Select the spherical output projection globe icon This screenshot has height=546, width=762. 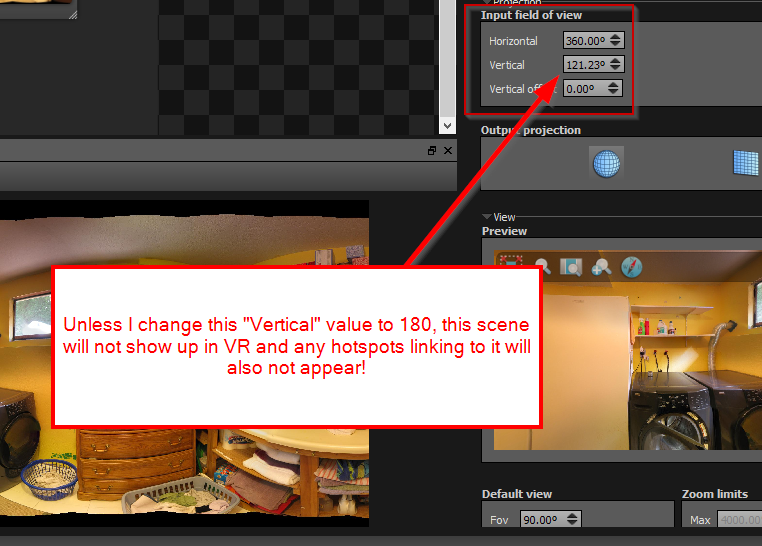click(606, 163)
